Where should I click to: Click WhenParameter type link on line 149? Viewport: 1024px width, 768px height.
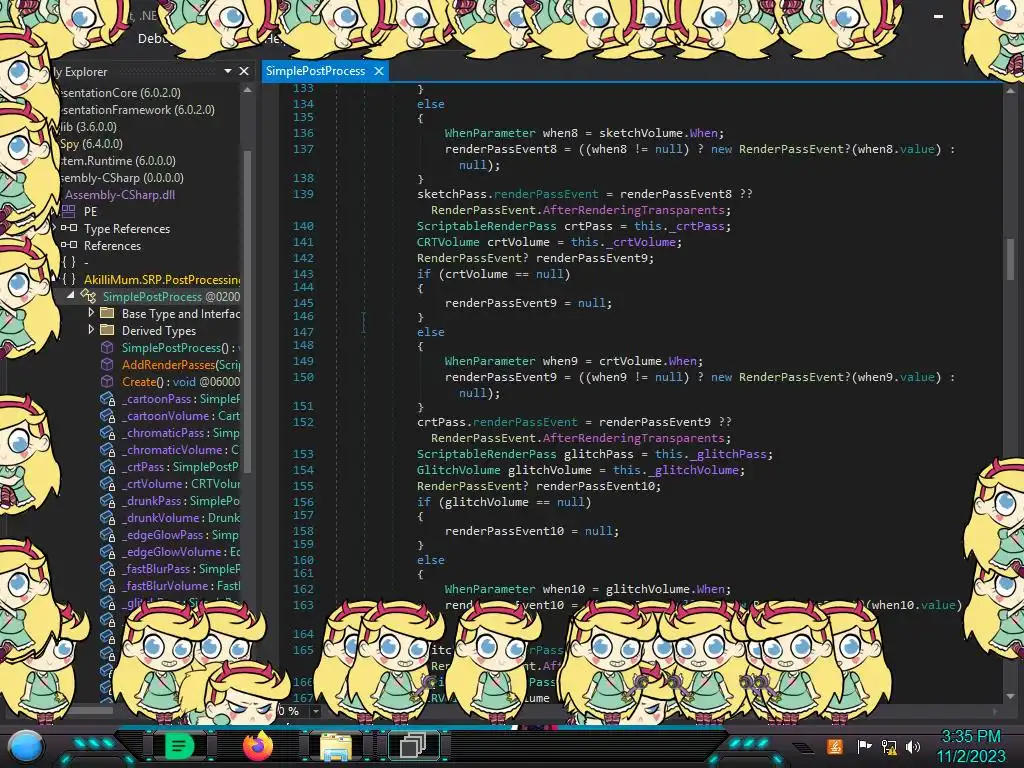(490, 360)
